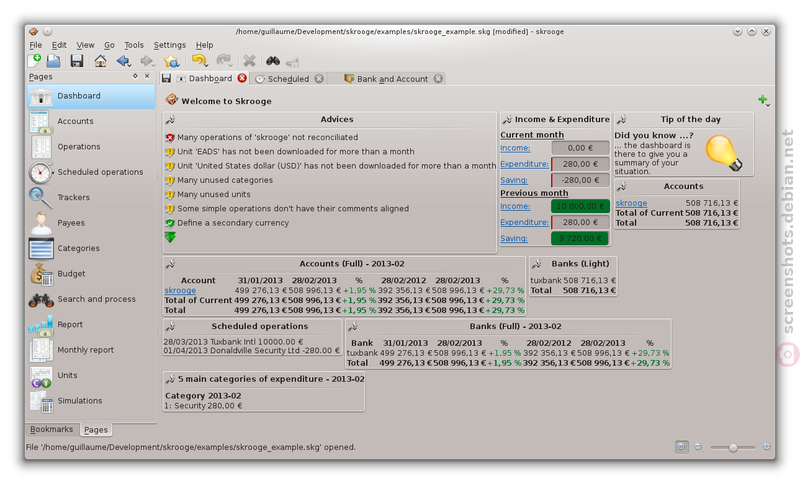Open the Trackers page in sidebar
The image size is (800, 484).
91,197
